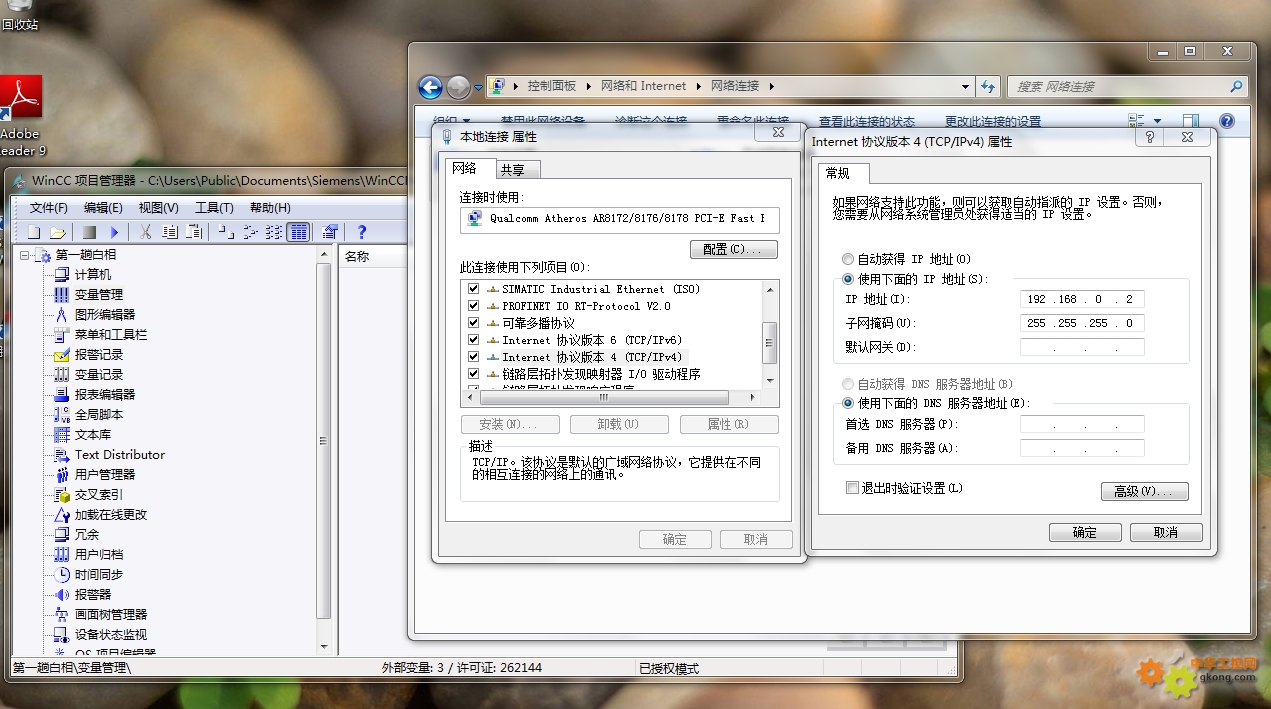Viewport: 1271px width, 709px height.
Task: Click the Refresh icon beside the address bar
Action: [x=988, y=86]
